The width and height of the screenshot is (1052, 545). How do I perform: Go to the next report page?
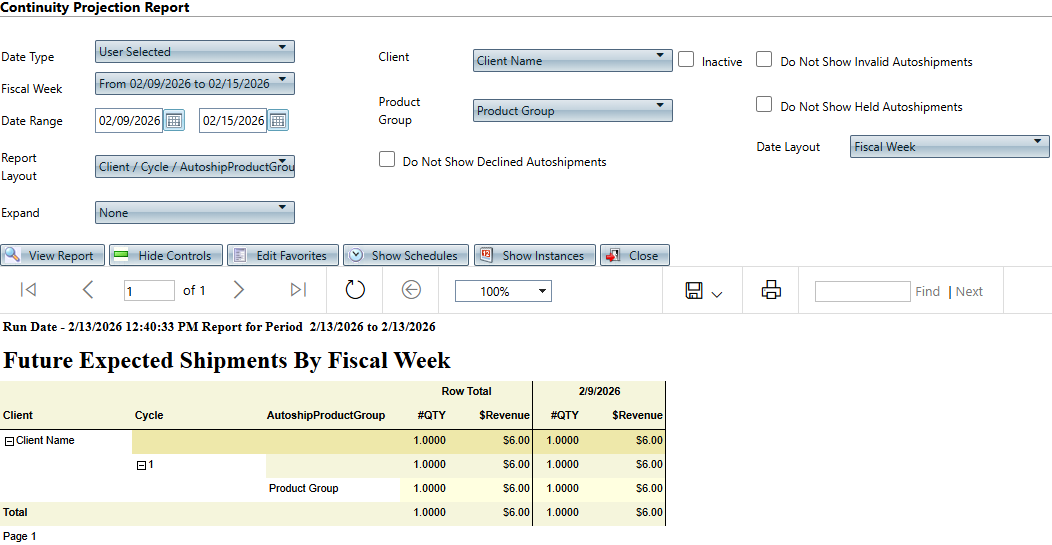tap(238, 290)
